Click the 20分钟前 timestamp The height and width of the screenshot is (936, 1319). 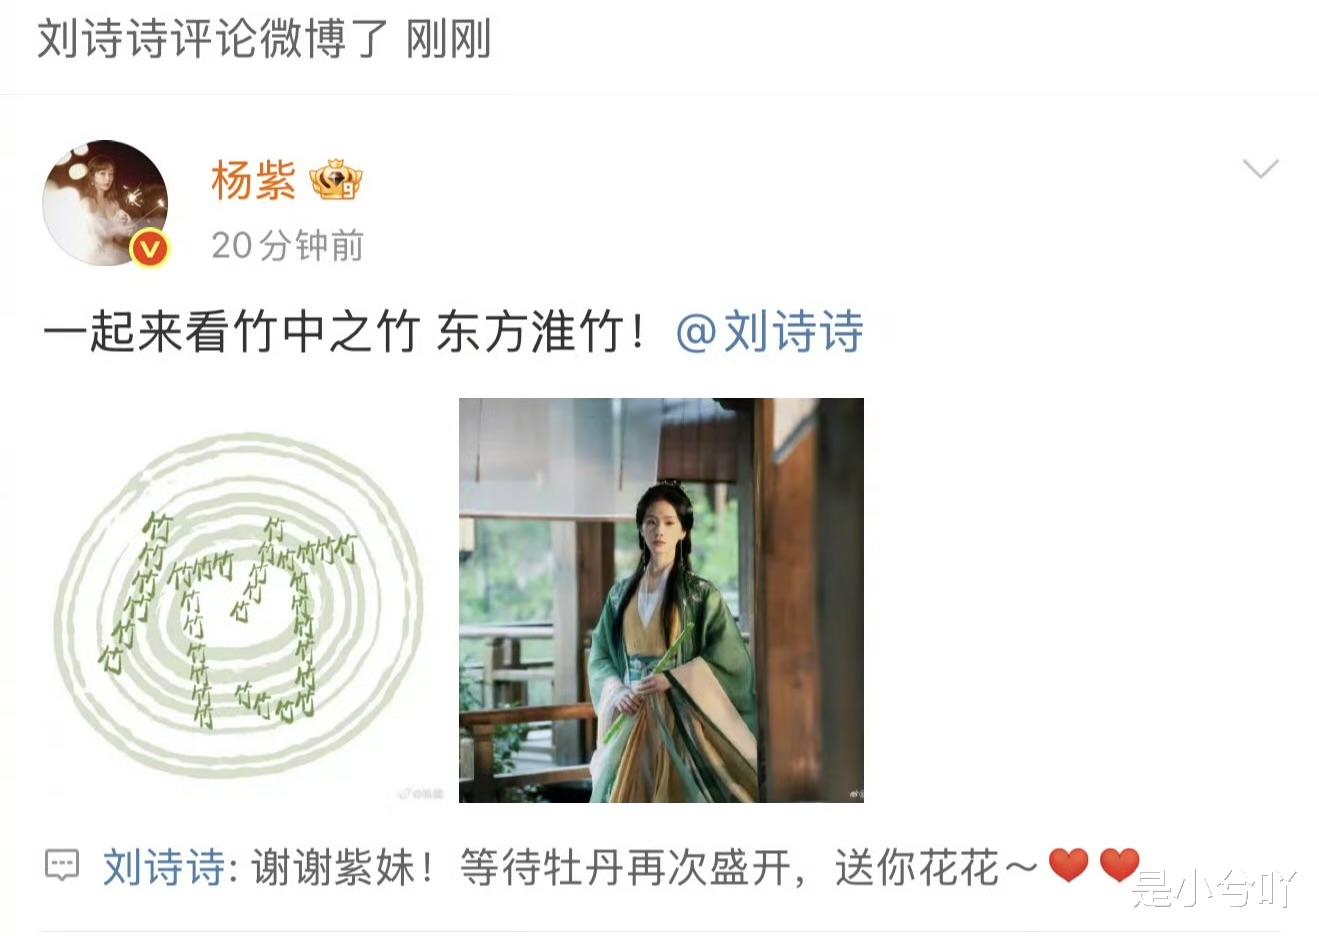tap(287, 245)
